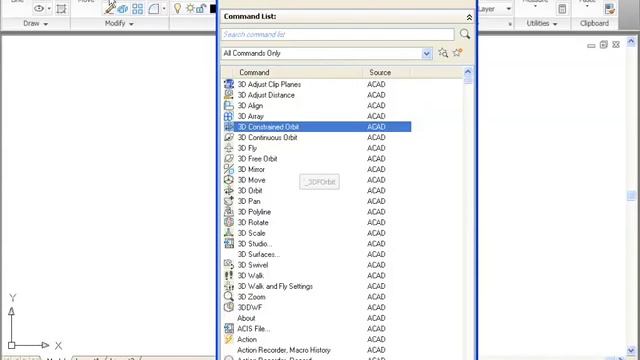640x360 pixels.
Task: Select the About command row
Action: click(317, 318)
